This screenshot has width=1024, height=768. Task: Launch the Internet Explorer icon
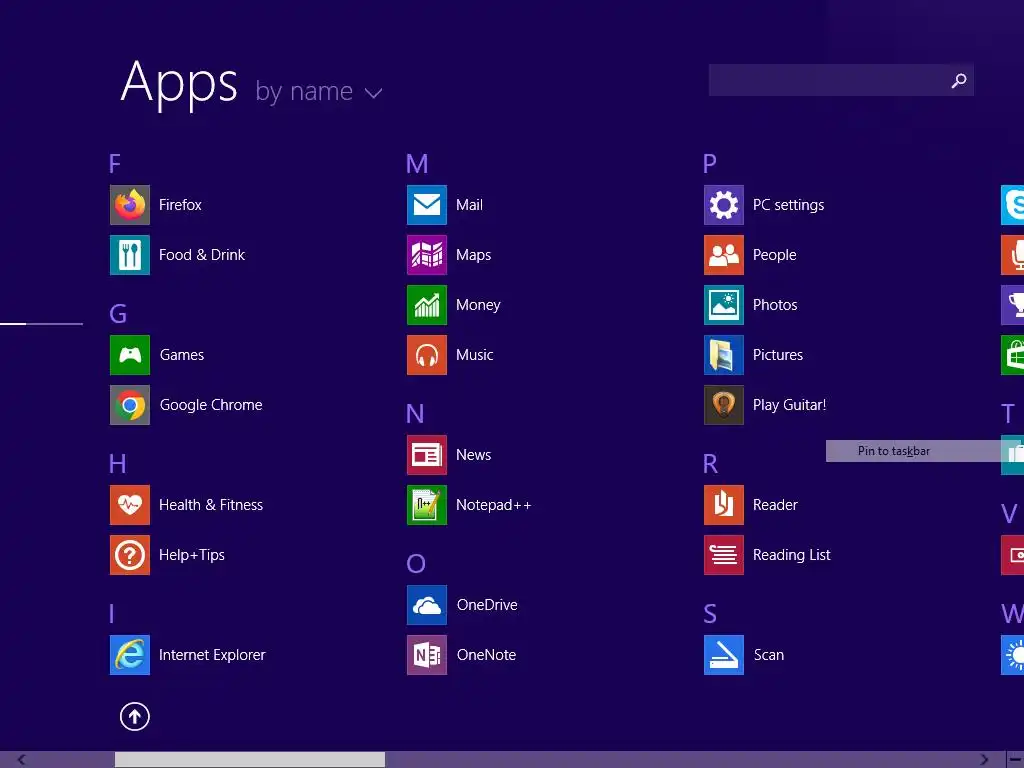pos(129,655)
